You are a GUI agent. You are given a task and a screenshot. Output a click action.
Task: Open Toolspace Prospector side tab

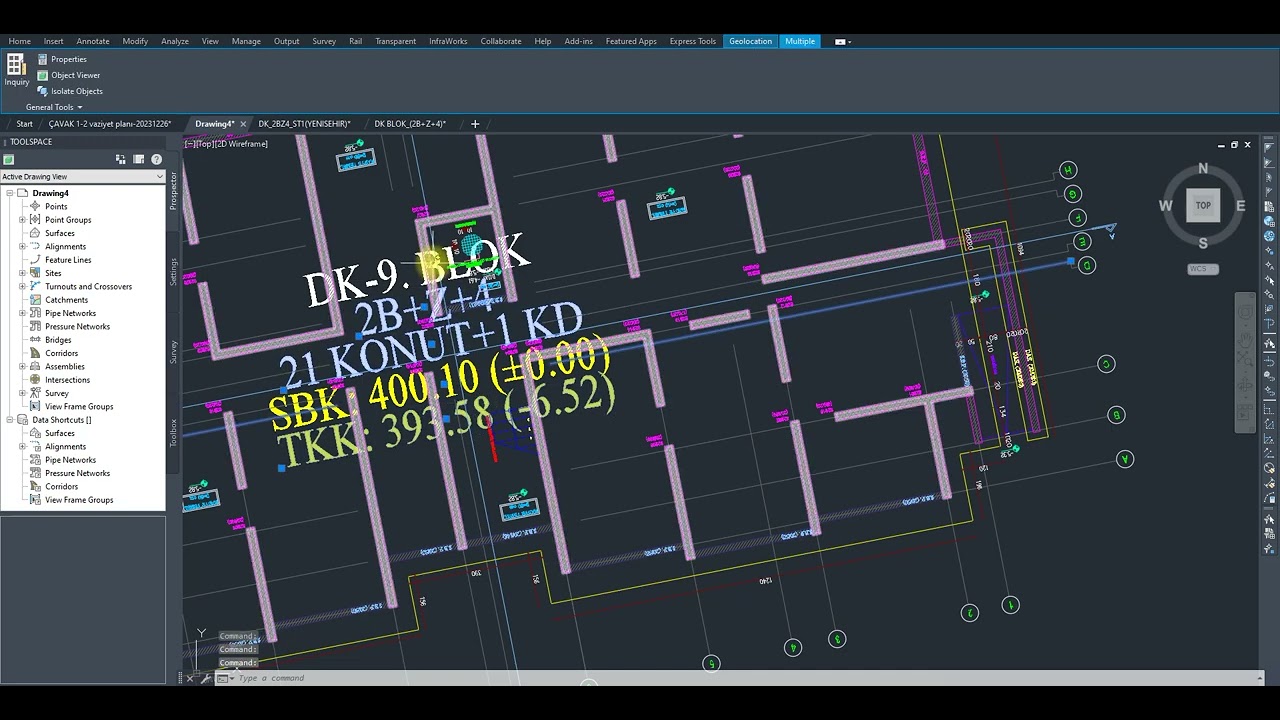[173, 191]
